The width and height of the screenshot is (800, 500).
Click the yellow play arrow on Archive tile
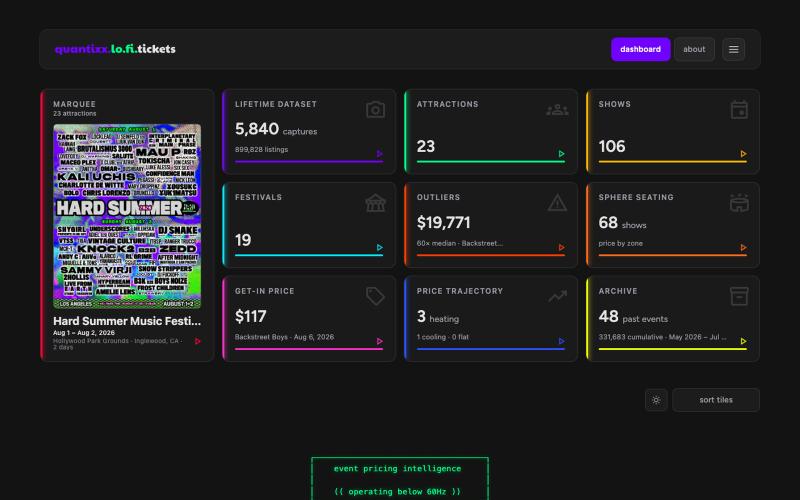pyautogui.click(x=743, y=341)
